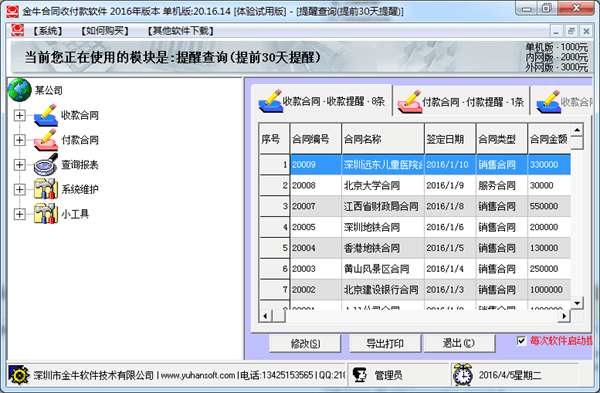Click the 合同名称 column header
The height and width of the screenshot is (393, 600).
click(x=383, y=139)
